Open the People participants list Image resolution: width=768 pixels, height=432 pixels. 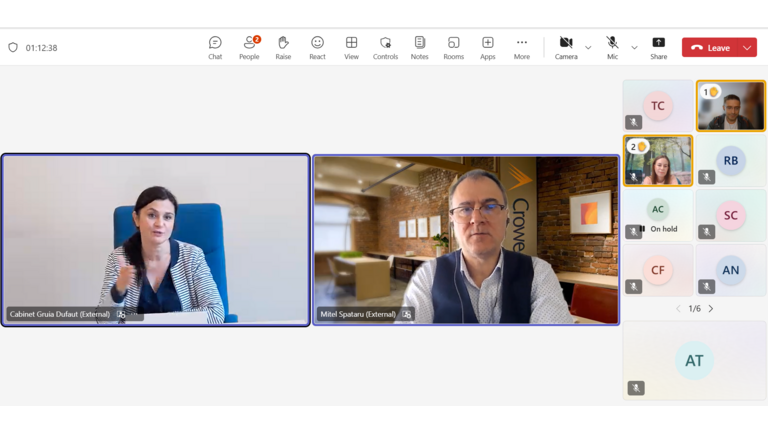(x=249, y=47)
